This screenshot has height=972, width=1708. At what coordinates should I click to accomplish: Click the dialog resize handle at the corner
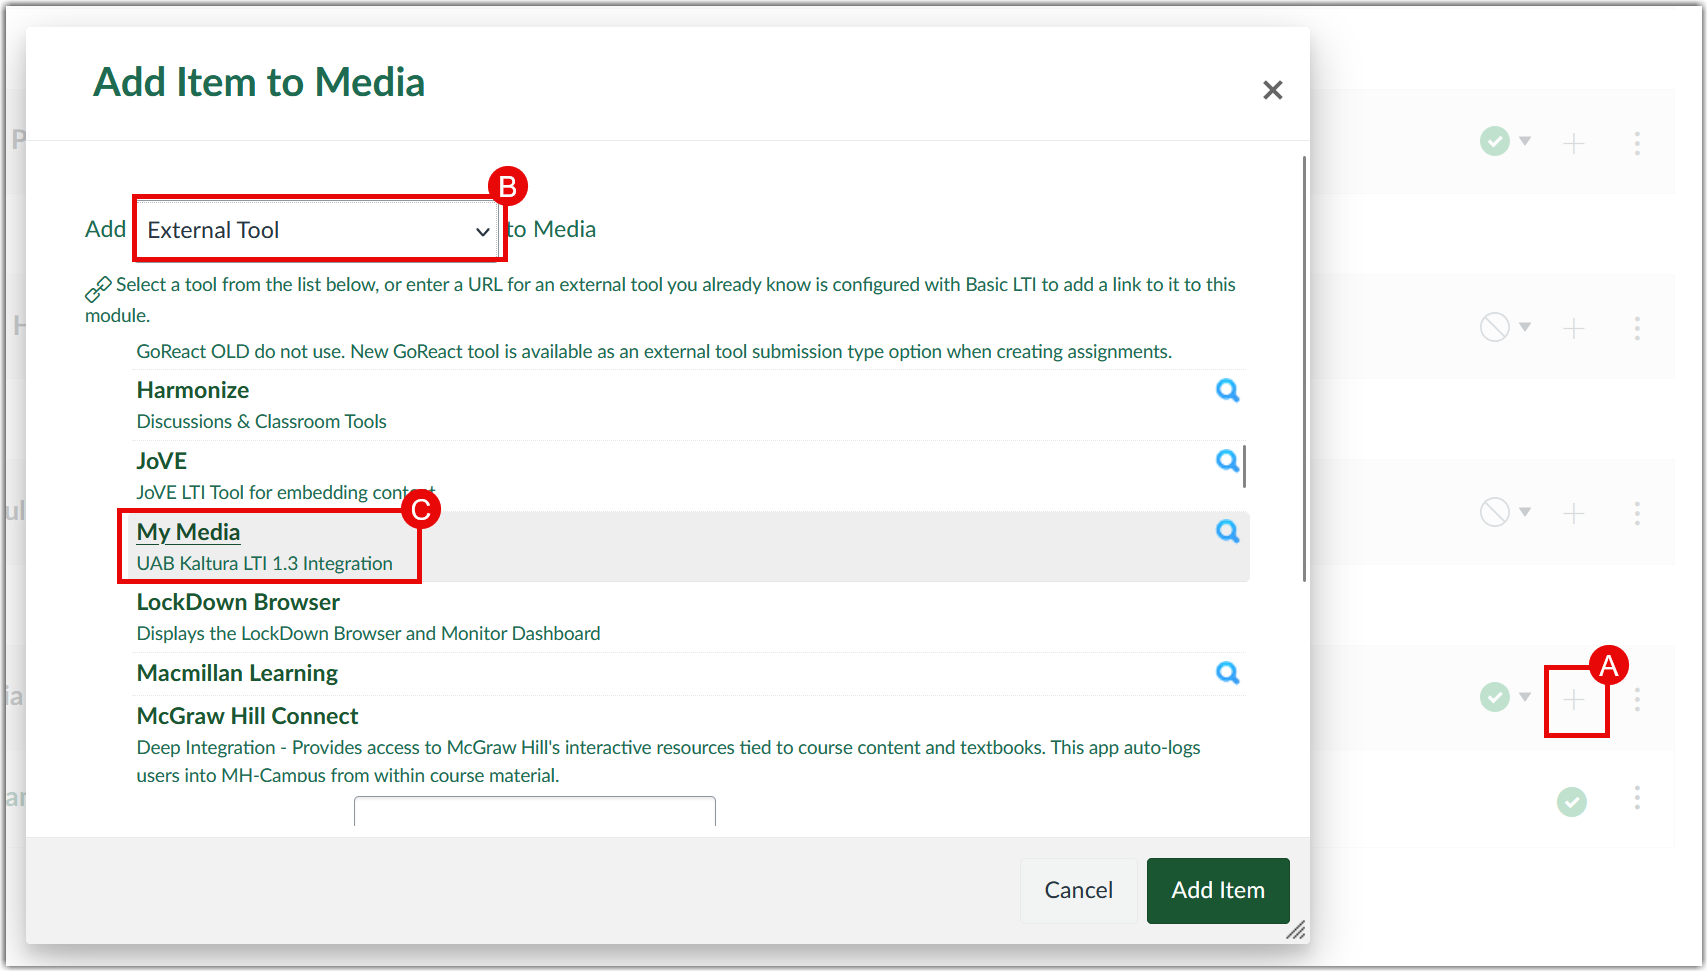point(1296,930)
